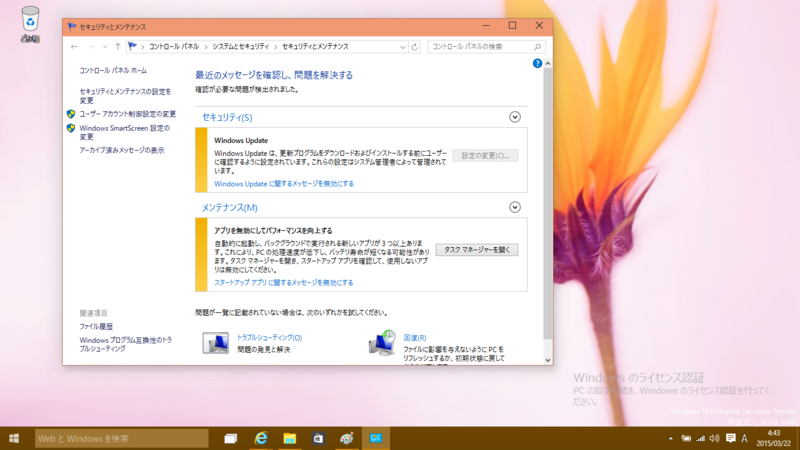Click the window title bar flag icon
Image resolution: width=800 pixels, height=450 pixels.
(x=72, y=27)
